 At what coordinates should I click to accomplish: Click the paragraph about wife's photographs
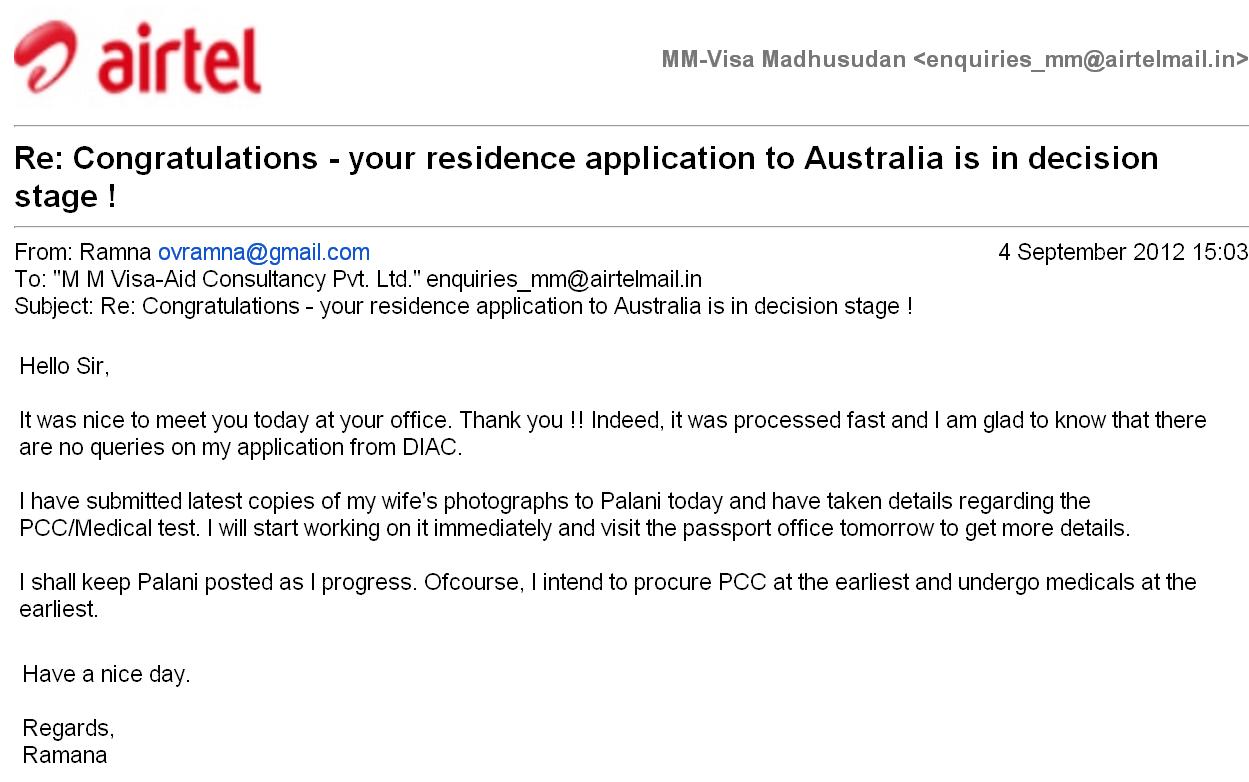pyautogui.click(x=575, y=514)
